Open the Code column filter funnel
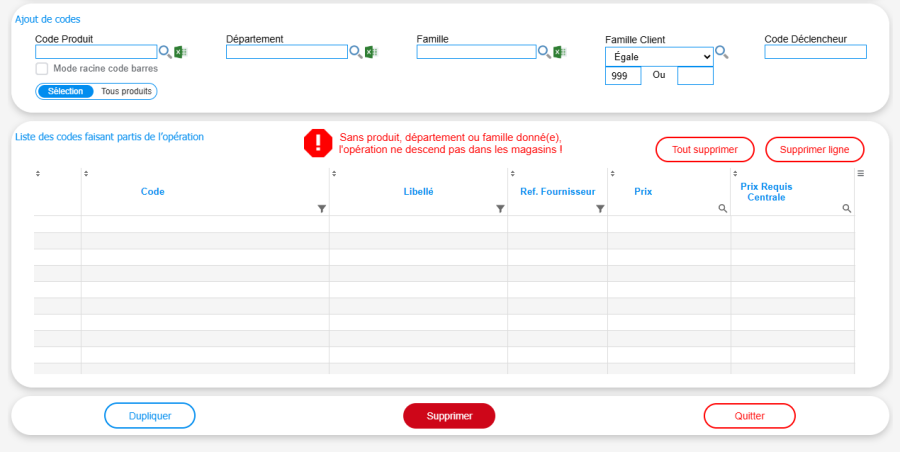 click(321, 209)
